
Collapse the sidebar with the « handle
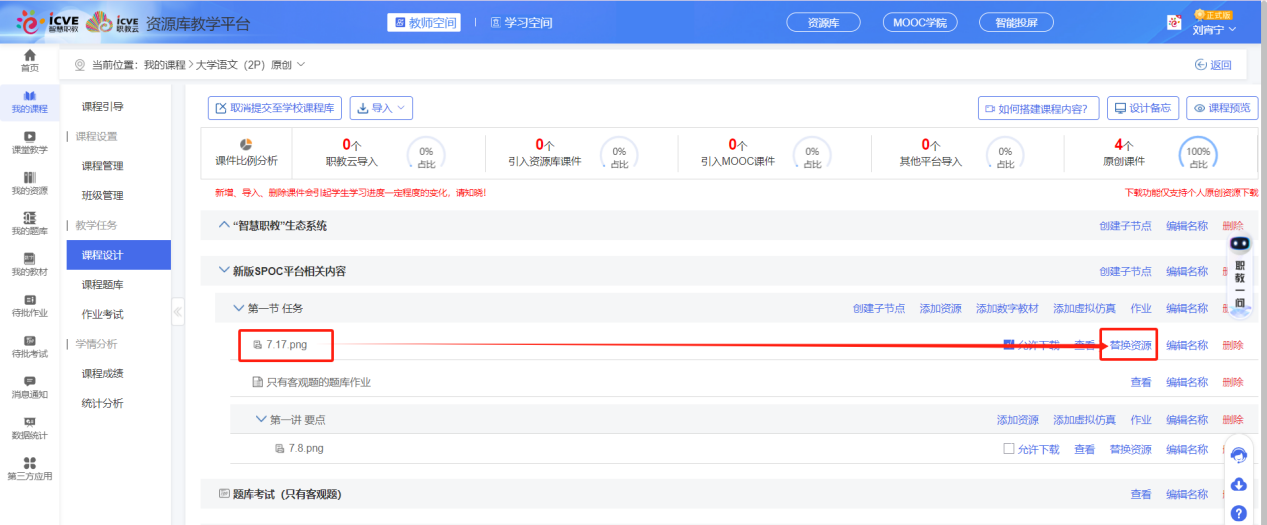(x=178, y=312)
